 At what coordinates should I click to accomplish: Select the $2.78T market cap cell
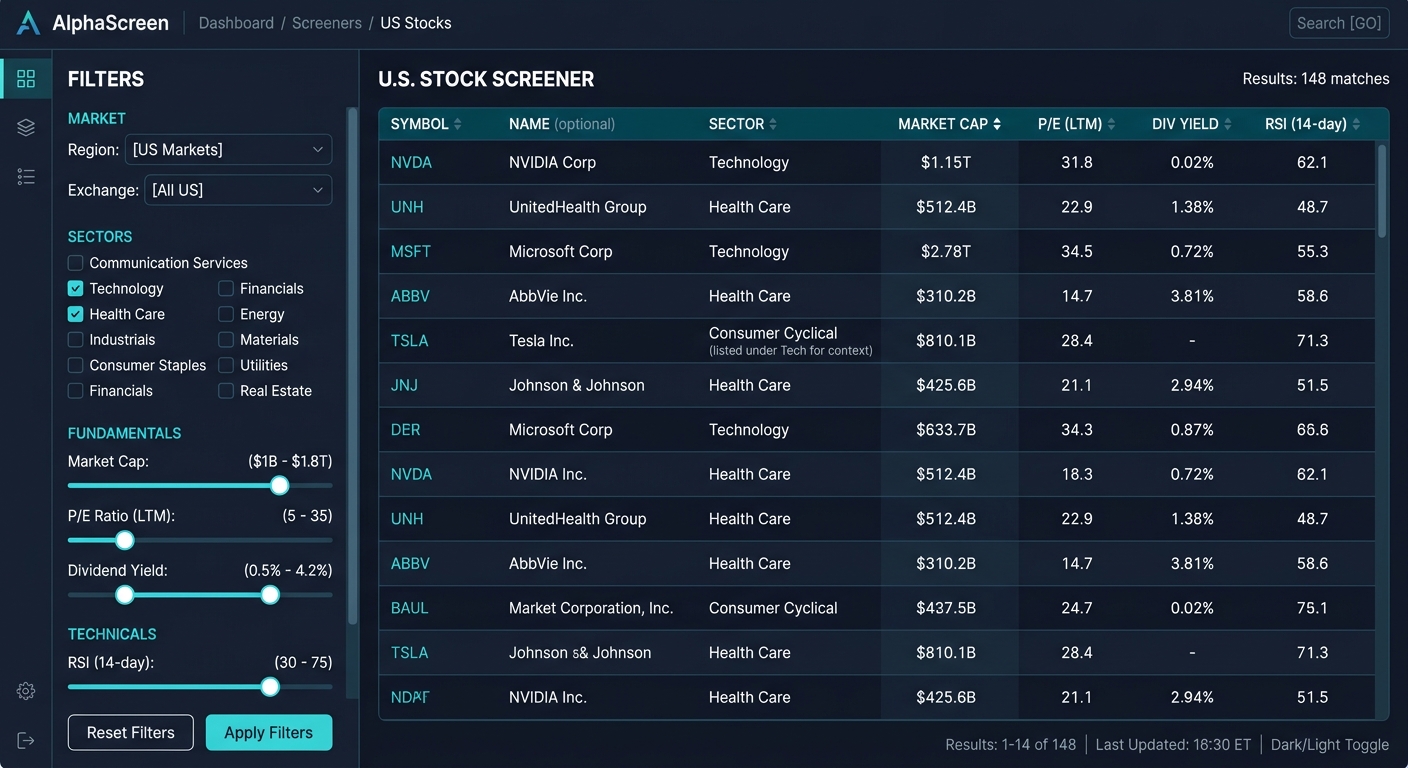tap(946, 252)
